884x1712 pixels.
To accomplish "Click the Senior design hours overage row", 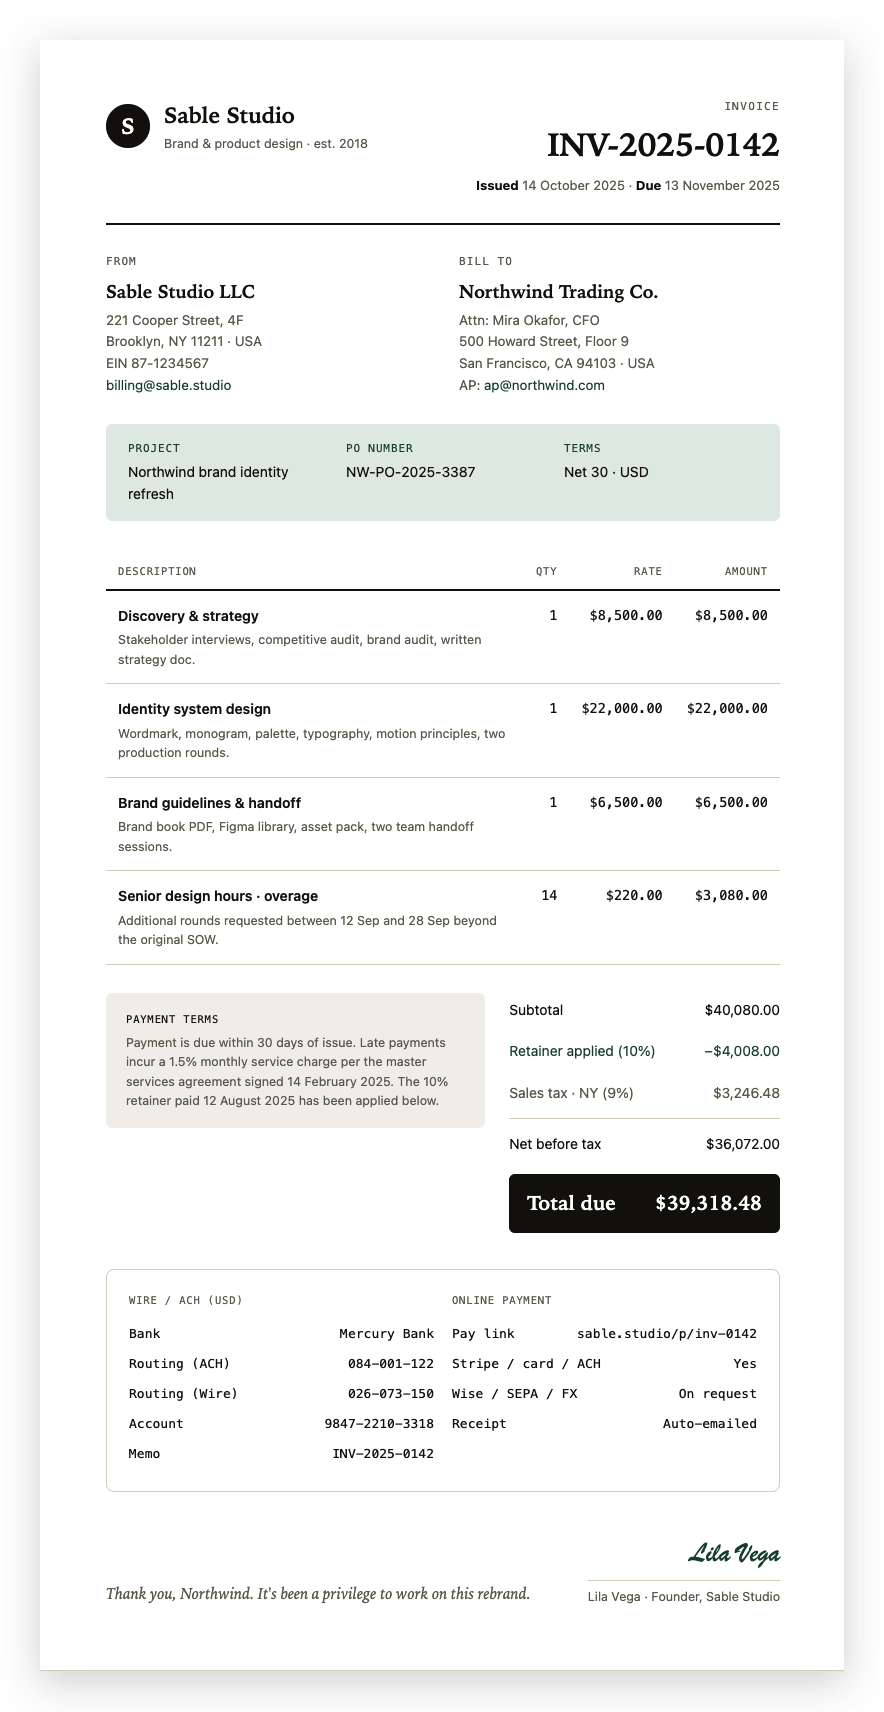I will point(443,918).
